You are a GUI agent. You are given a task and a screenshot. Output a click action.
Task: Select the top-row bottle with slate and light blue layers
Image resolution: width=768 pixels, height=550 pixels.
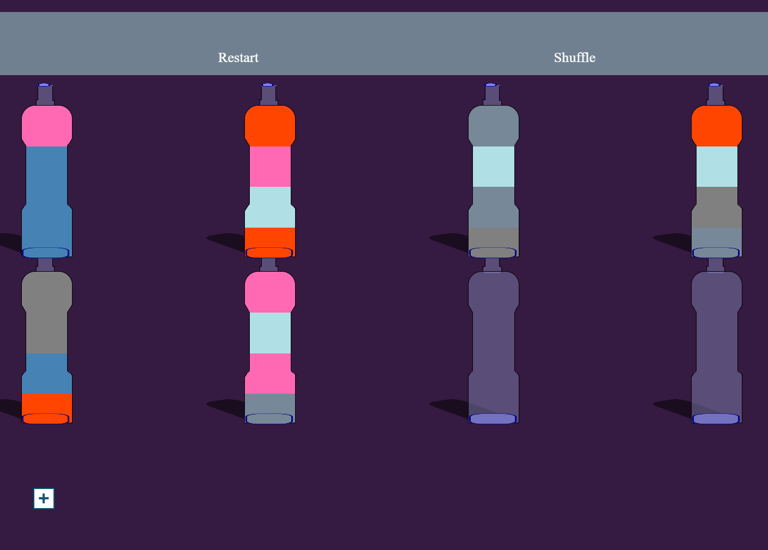(493, 170)
